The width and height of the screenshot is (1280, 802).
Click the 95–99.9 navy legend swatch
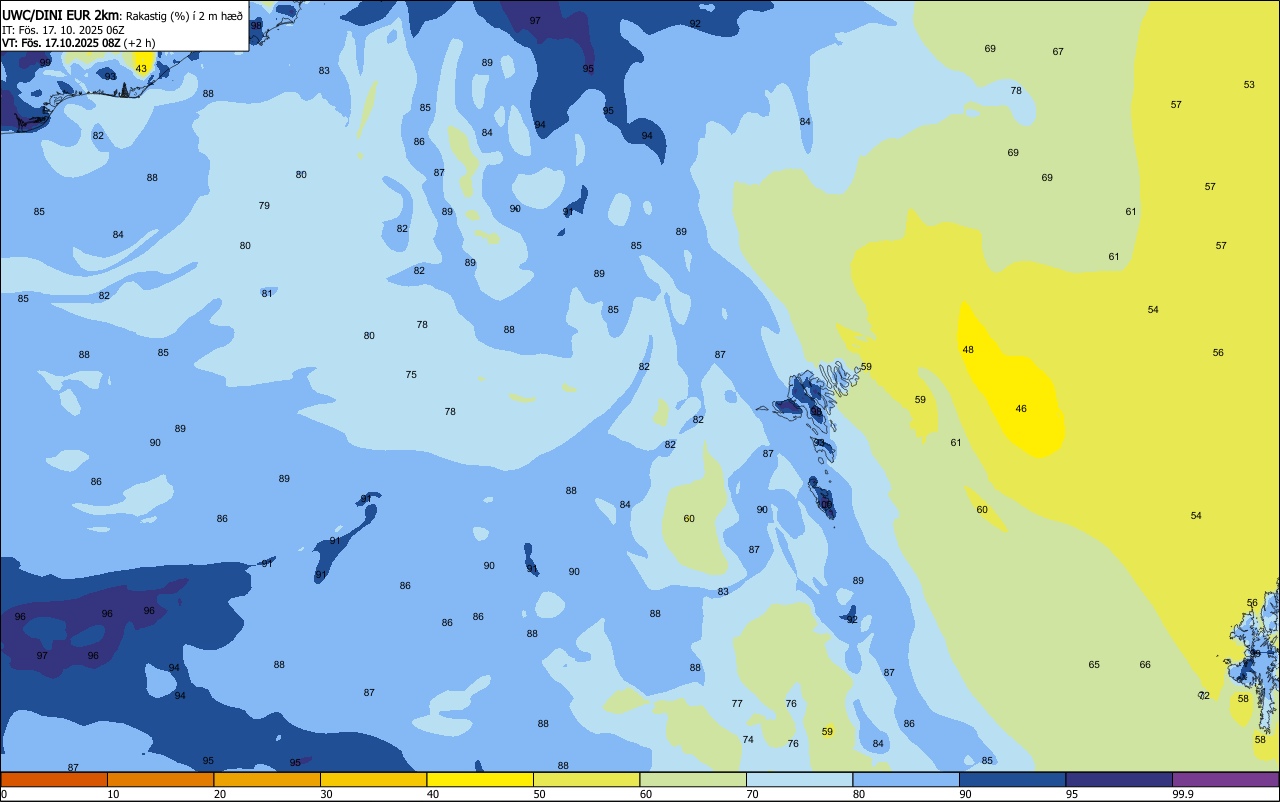pyautogui.click(x=1119, y=779)
